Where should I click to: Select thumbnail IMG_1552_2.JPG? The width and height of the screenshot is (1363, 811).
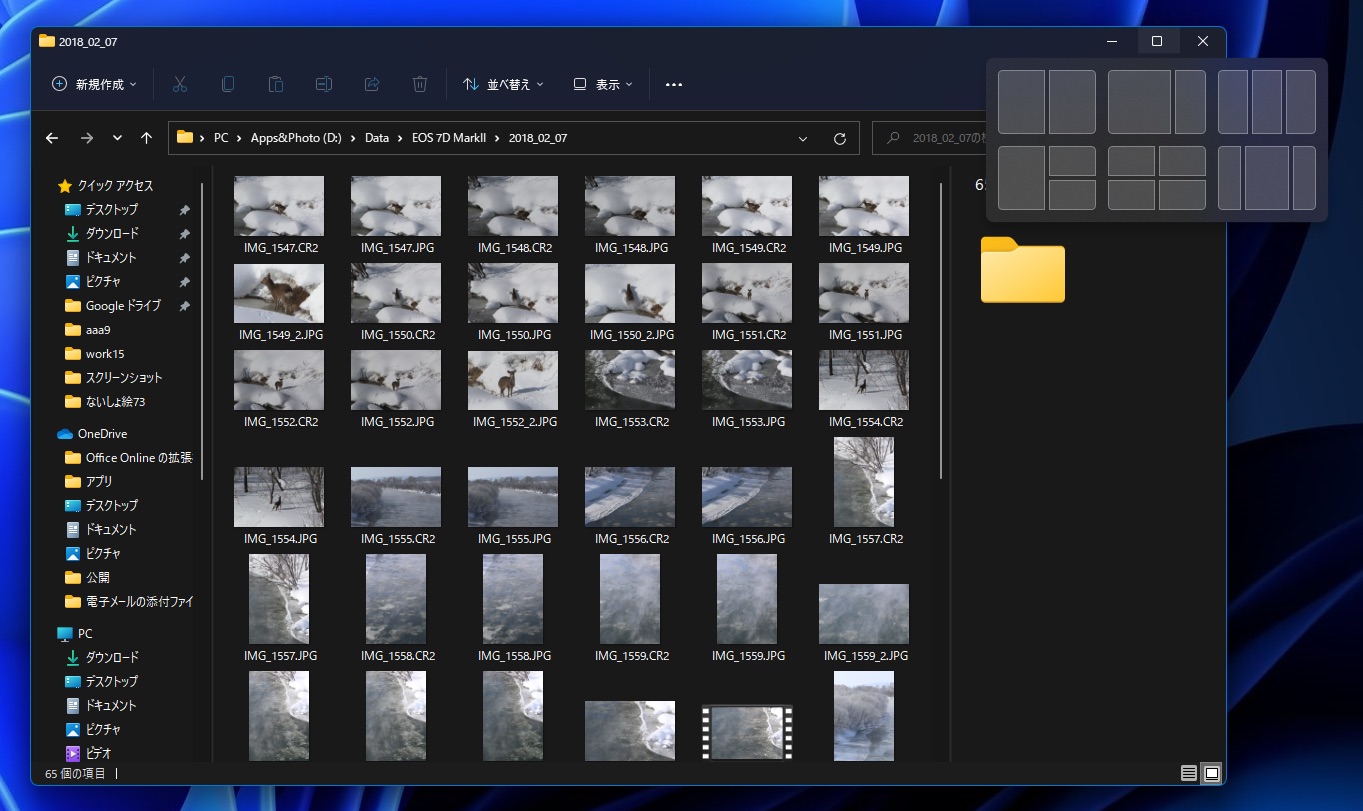point(513,380)
